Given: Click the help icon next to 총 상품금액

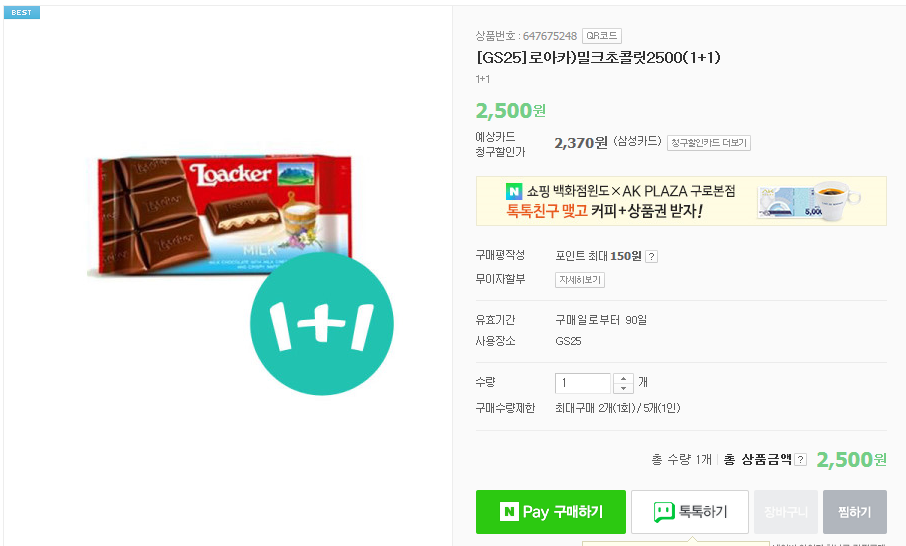Looking at the screenshot, I should pyautogui.click(x=800, y=460).
